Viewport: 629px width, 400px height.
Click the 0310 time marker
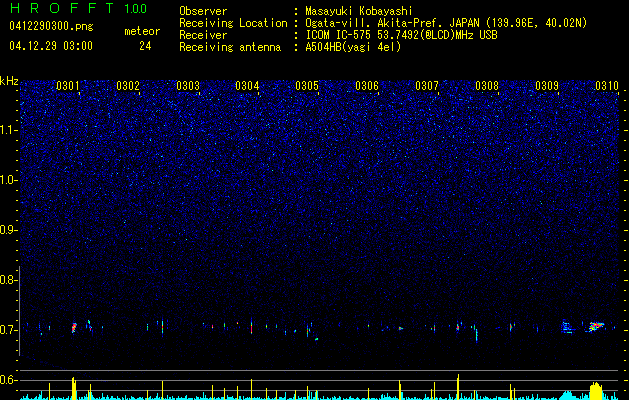pos(607,86)
